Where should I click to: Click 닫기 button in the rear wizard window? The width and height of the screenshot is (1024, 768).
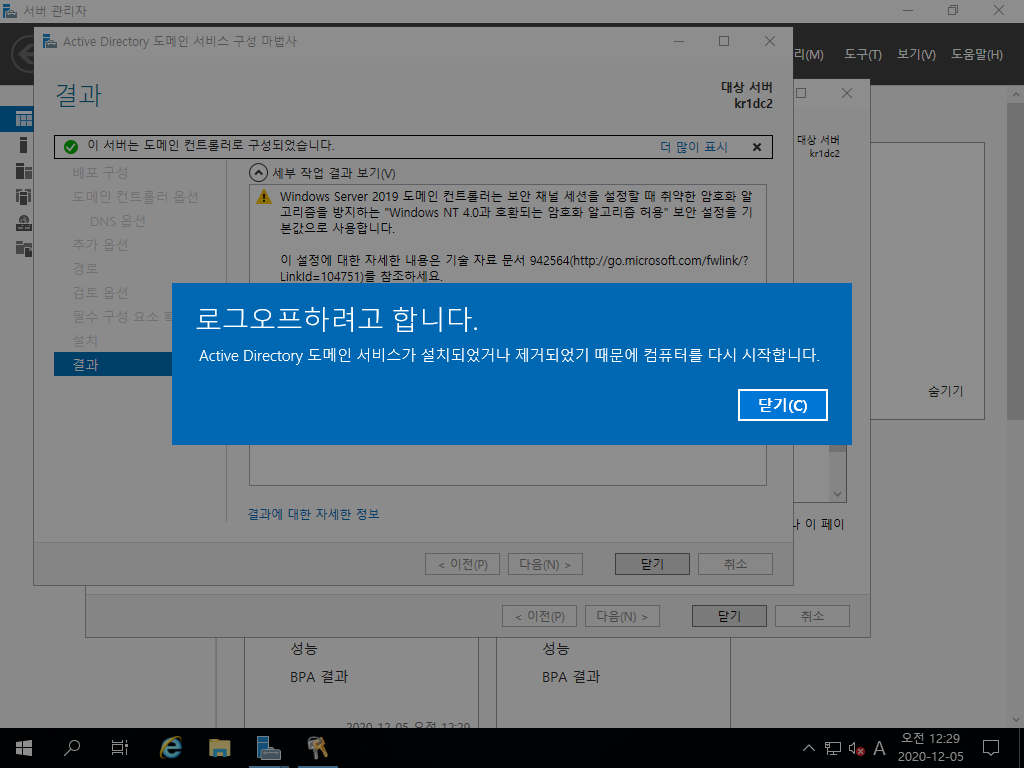[x=729, y=616]
